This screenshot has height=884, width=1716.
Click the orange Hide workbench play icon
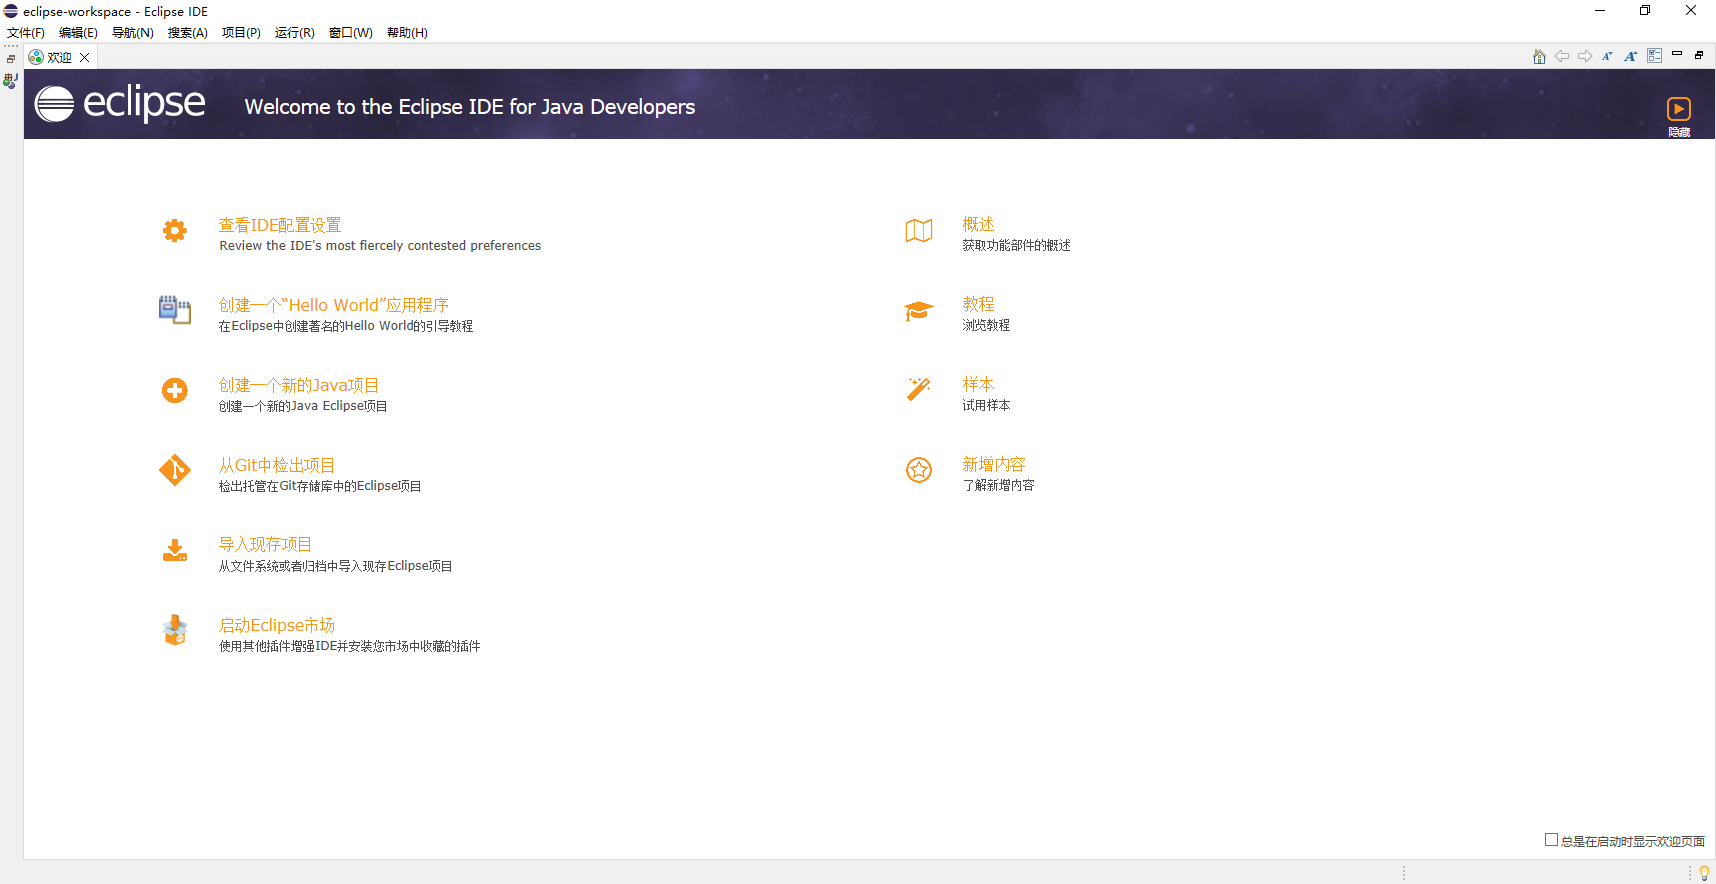(x=1678, y=109)
